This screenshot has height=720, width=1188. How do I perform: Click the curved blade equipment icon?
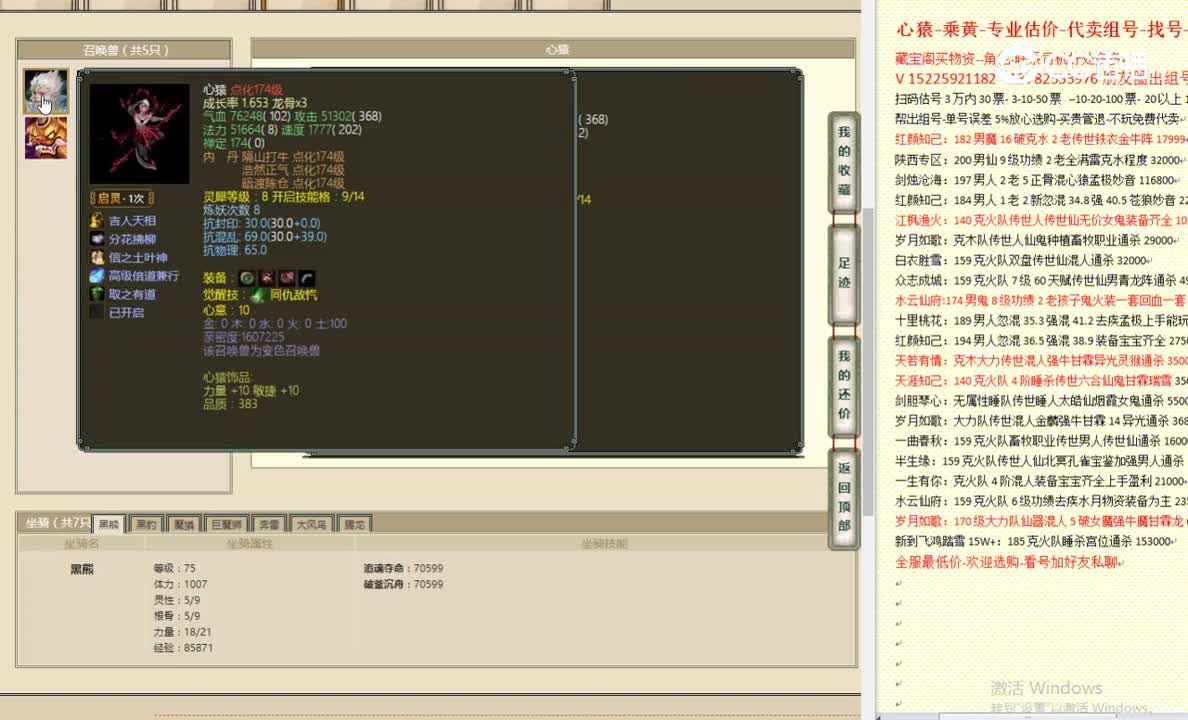tap(307, 278)
